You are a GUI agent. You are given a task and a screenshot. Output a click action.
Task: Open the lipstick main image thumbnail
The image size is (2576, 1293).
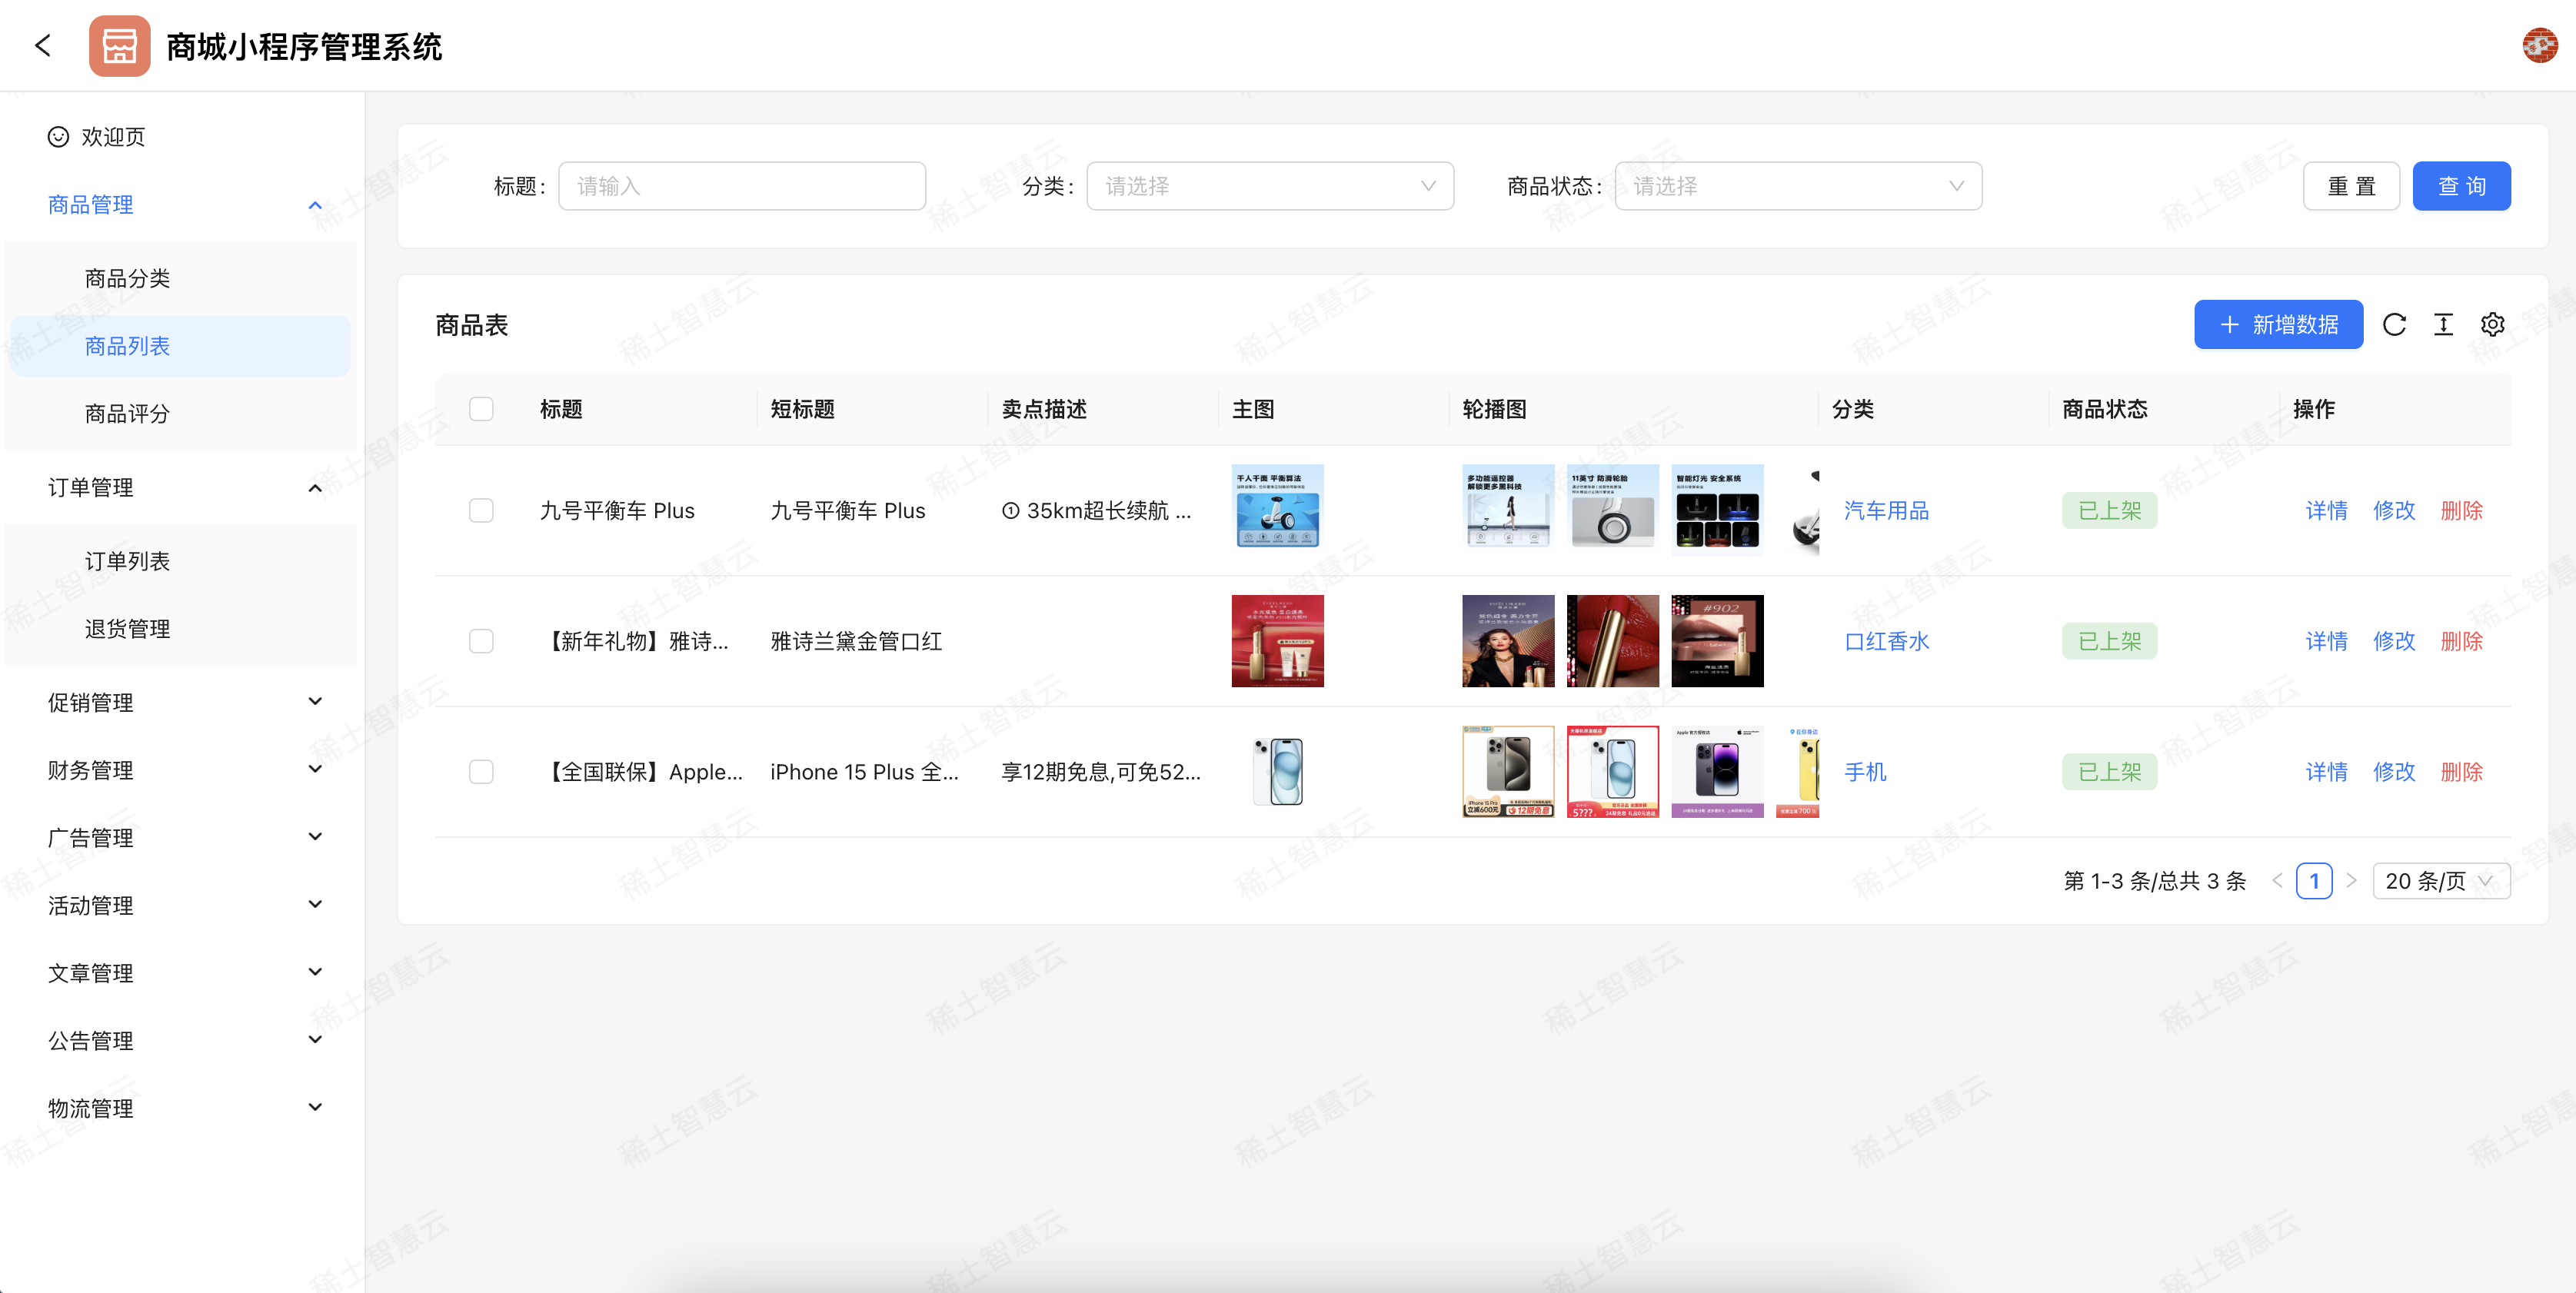(x=1277, y=641)
